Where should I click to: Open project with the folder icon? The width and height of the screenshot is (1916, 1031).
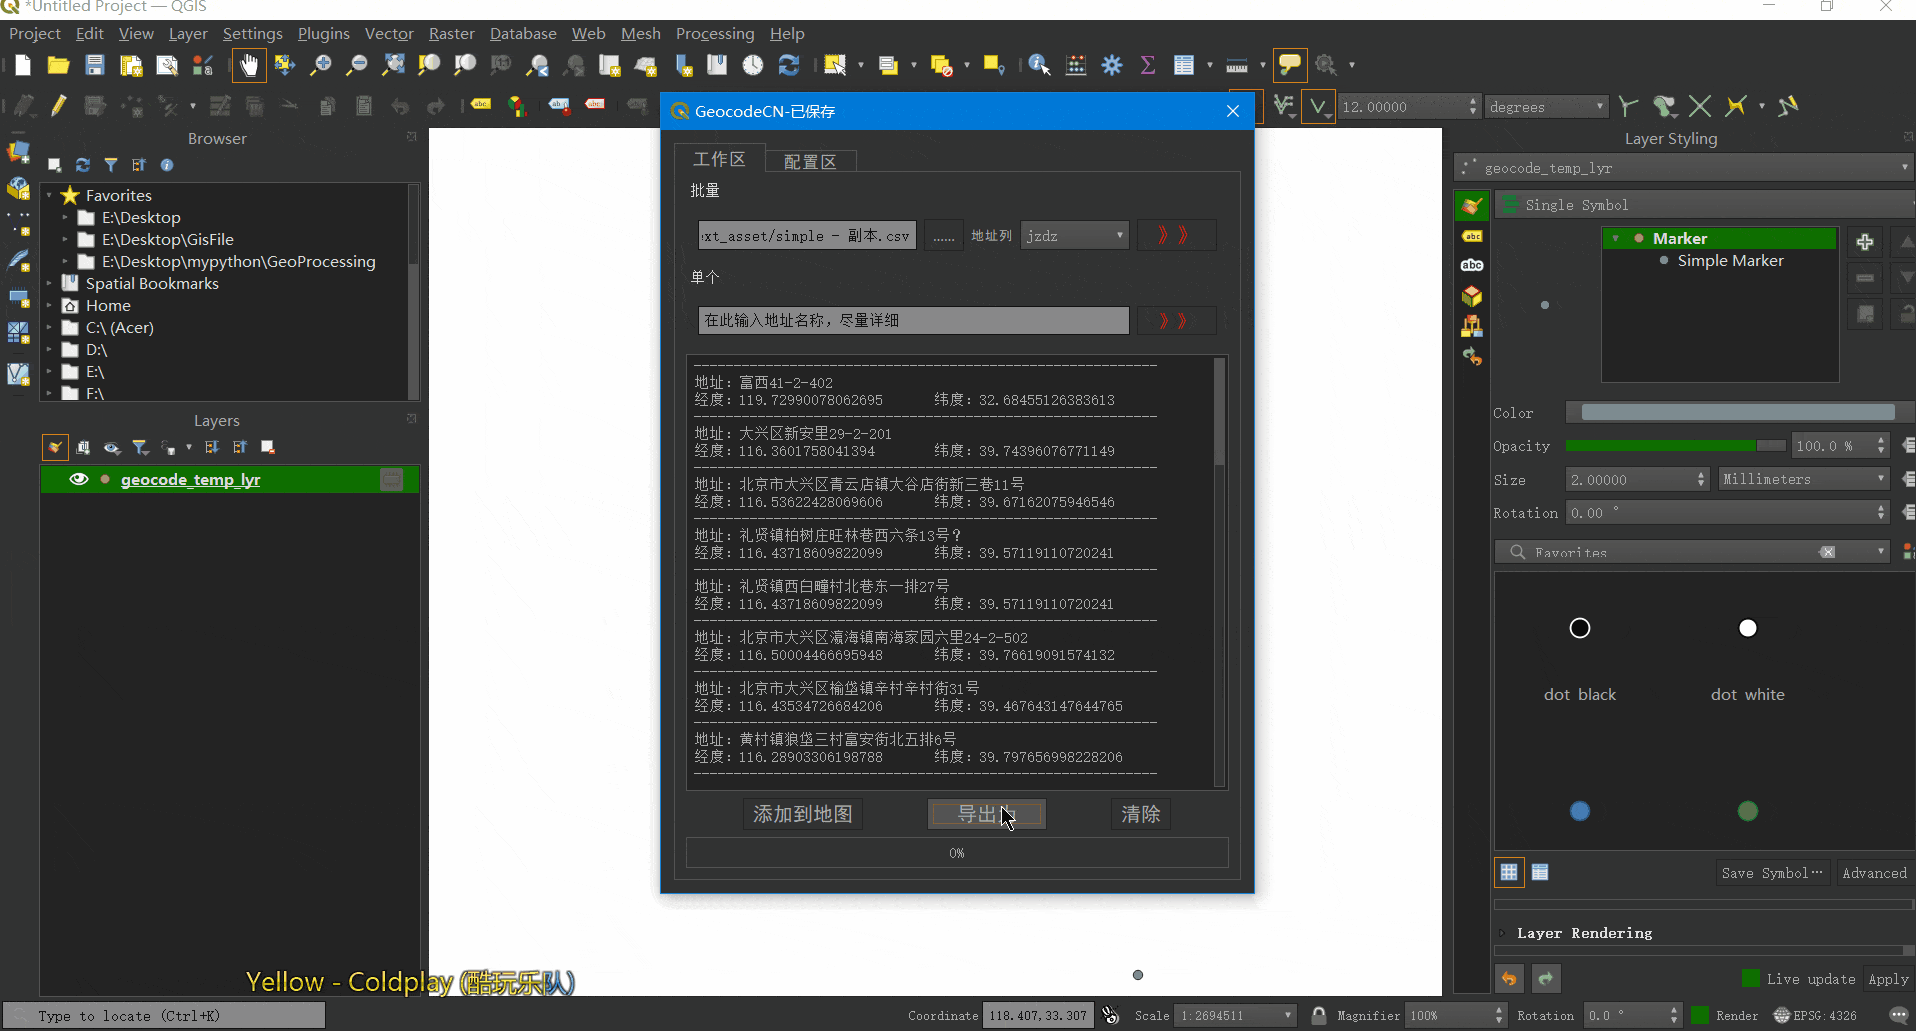point(58,66)
